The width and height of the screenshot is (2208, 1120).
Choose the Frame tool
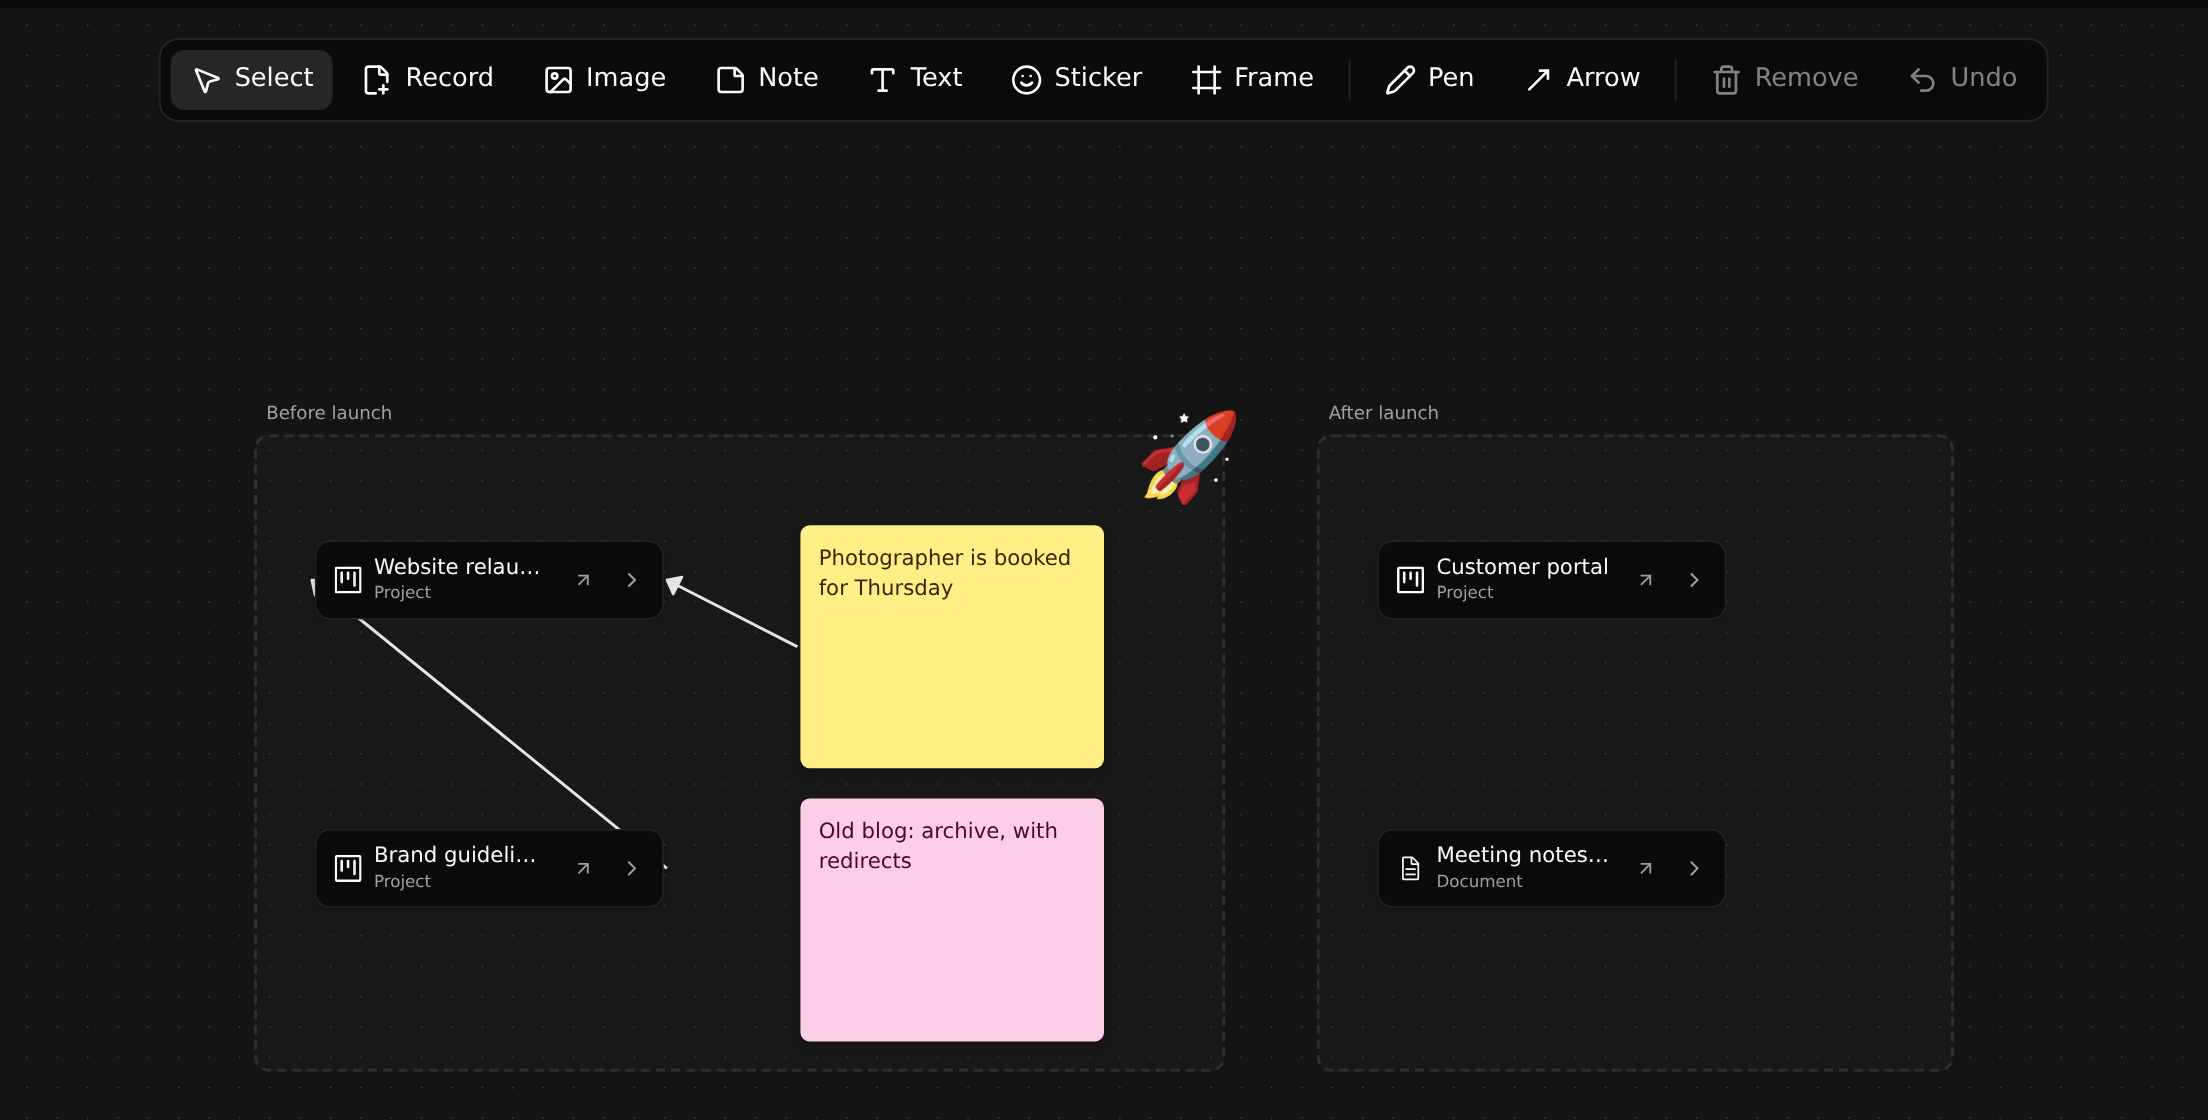1252,79
